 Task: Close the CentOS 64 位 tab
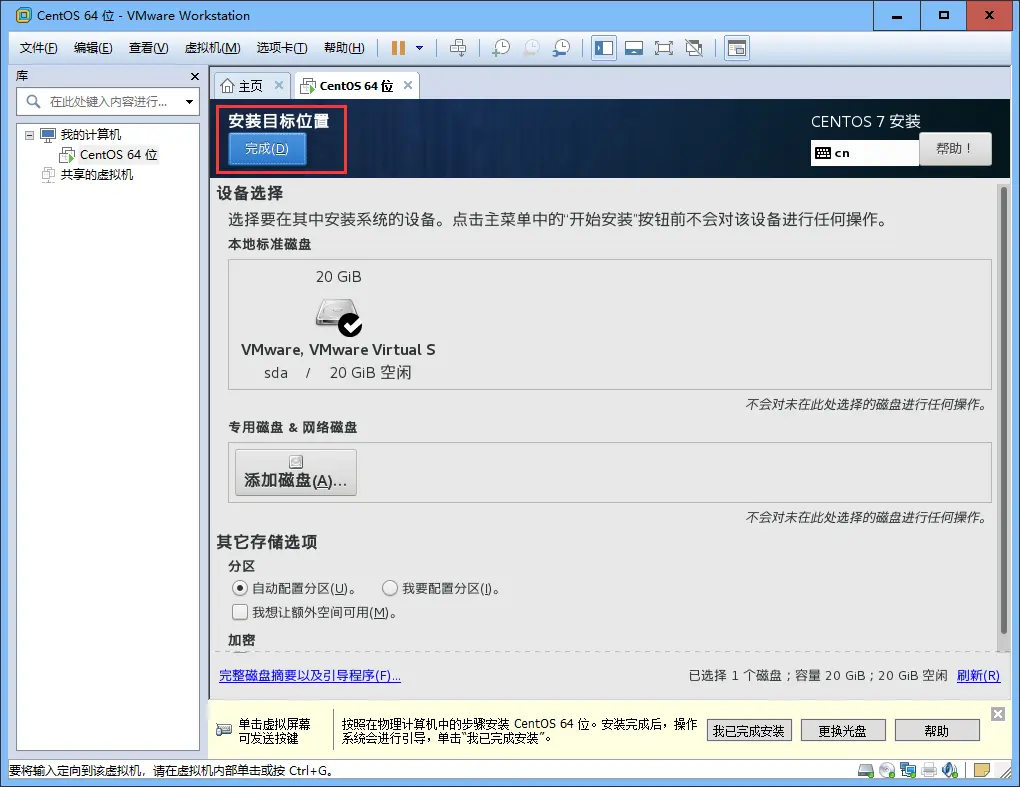(x=408, y=85)
